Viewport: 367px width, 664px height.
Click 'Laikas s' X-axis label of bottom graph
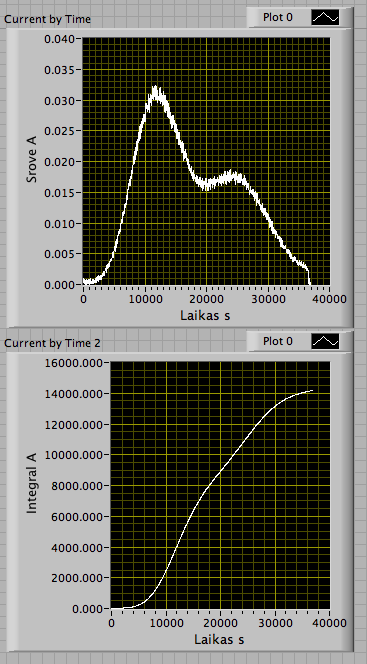219,639
